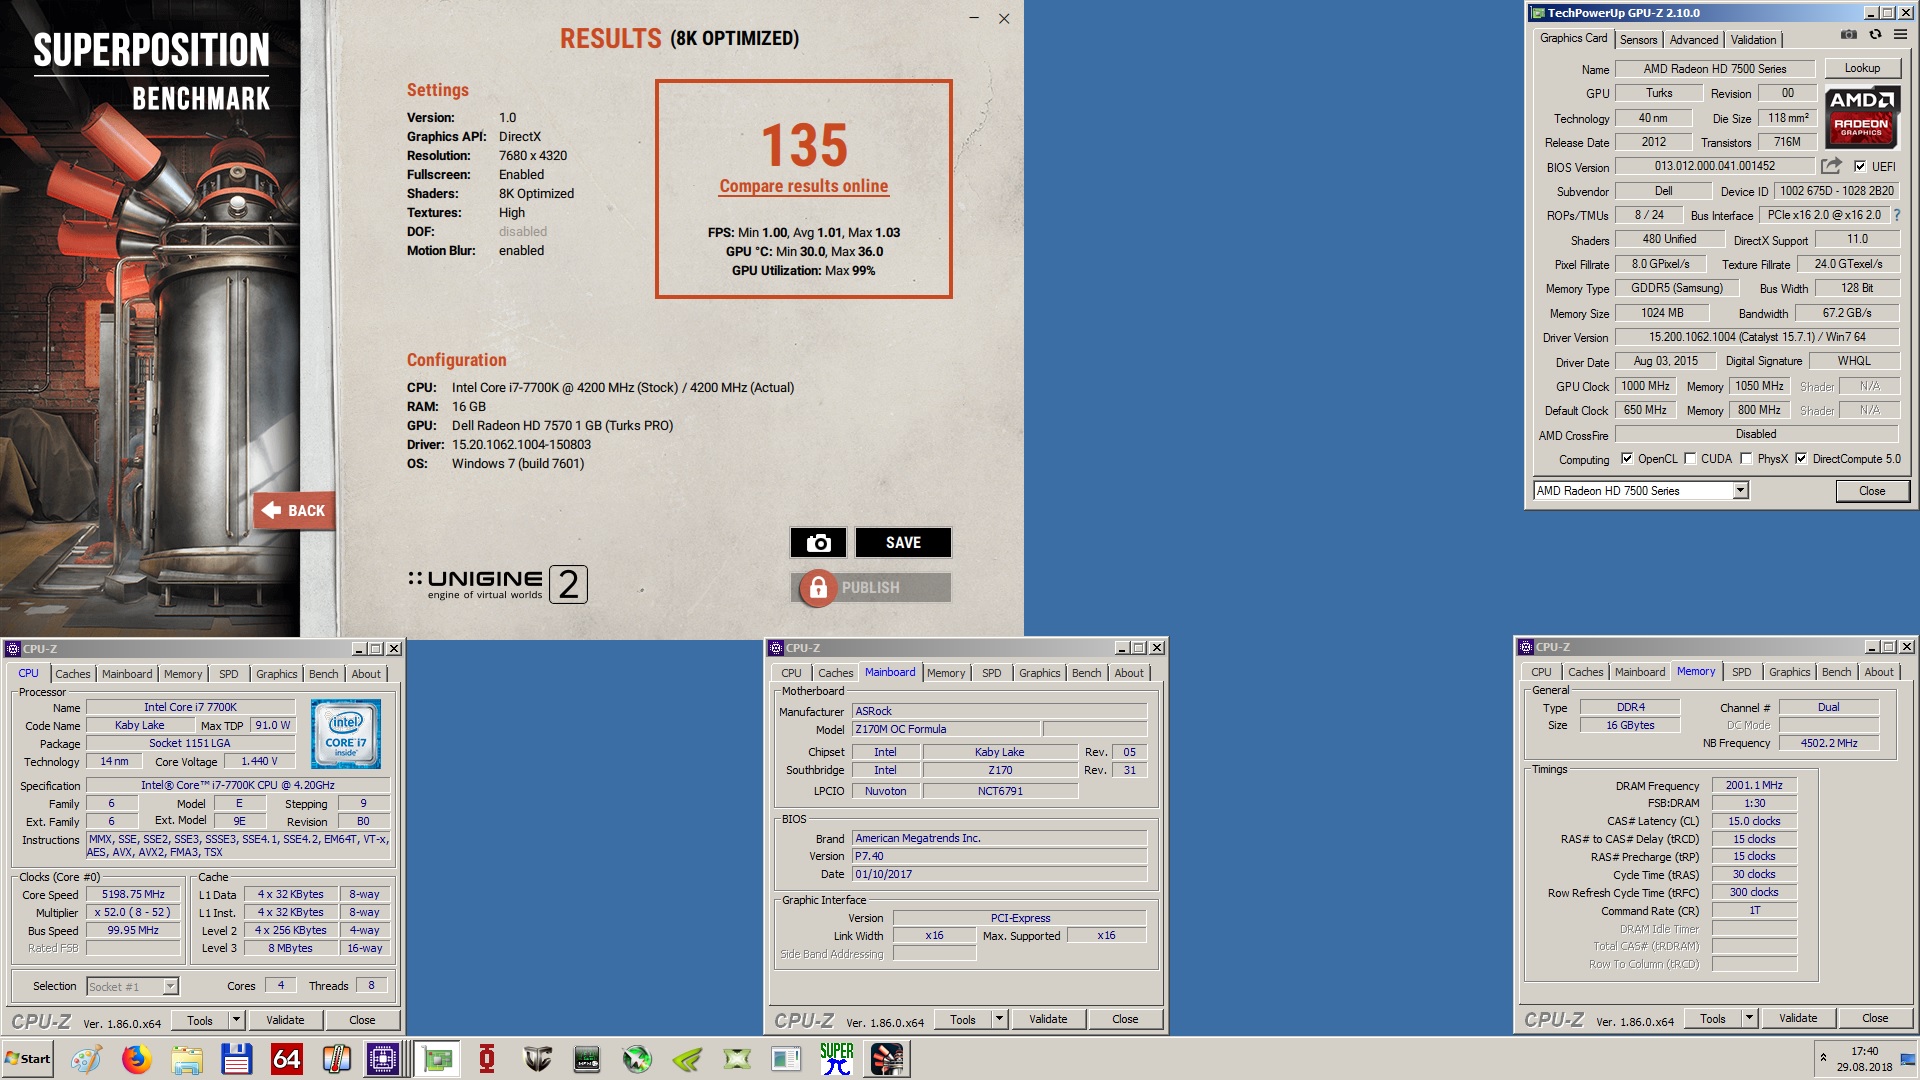Screen dimensions: 1920x1080
Task: Click the Lookup button in GPU-Z
Action: [1862, 68]
